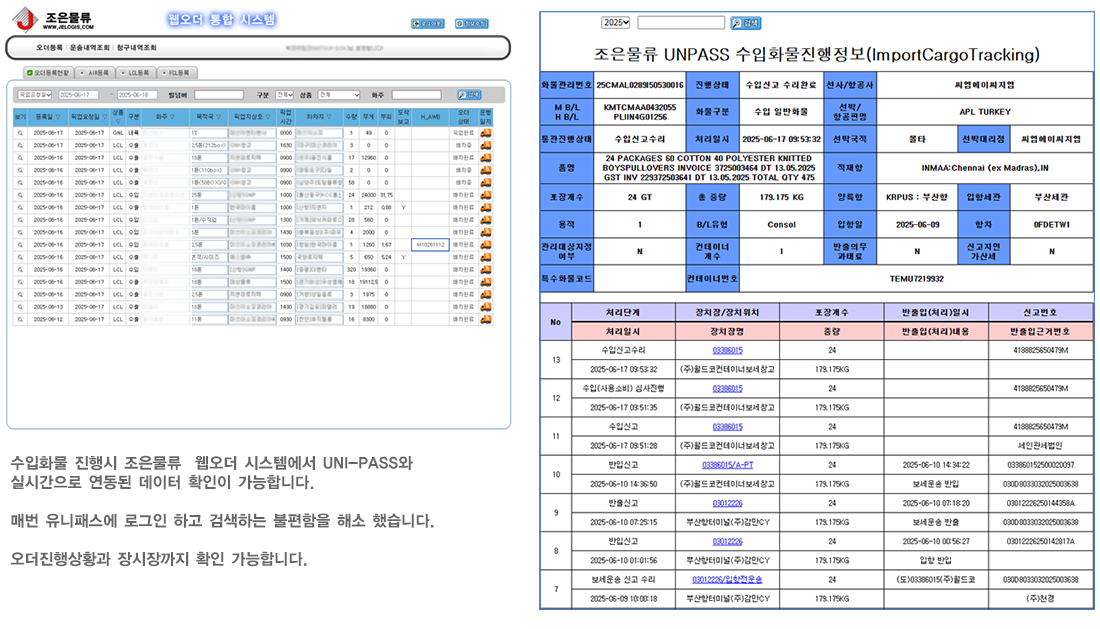View the order registered 2025-06-13

pos(20,307)
